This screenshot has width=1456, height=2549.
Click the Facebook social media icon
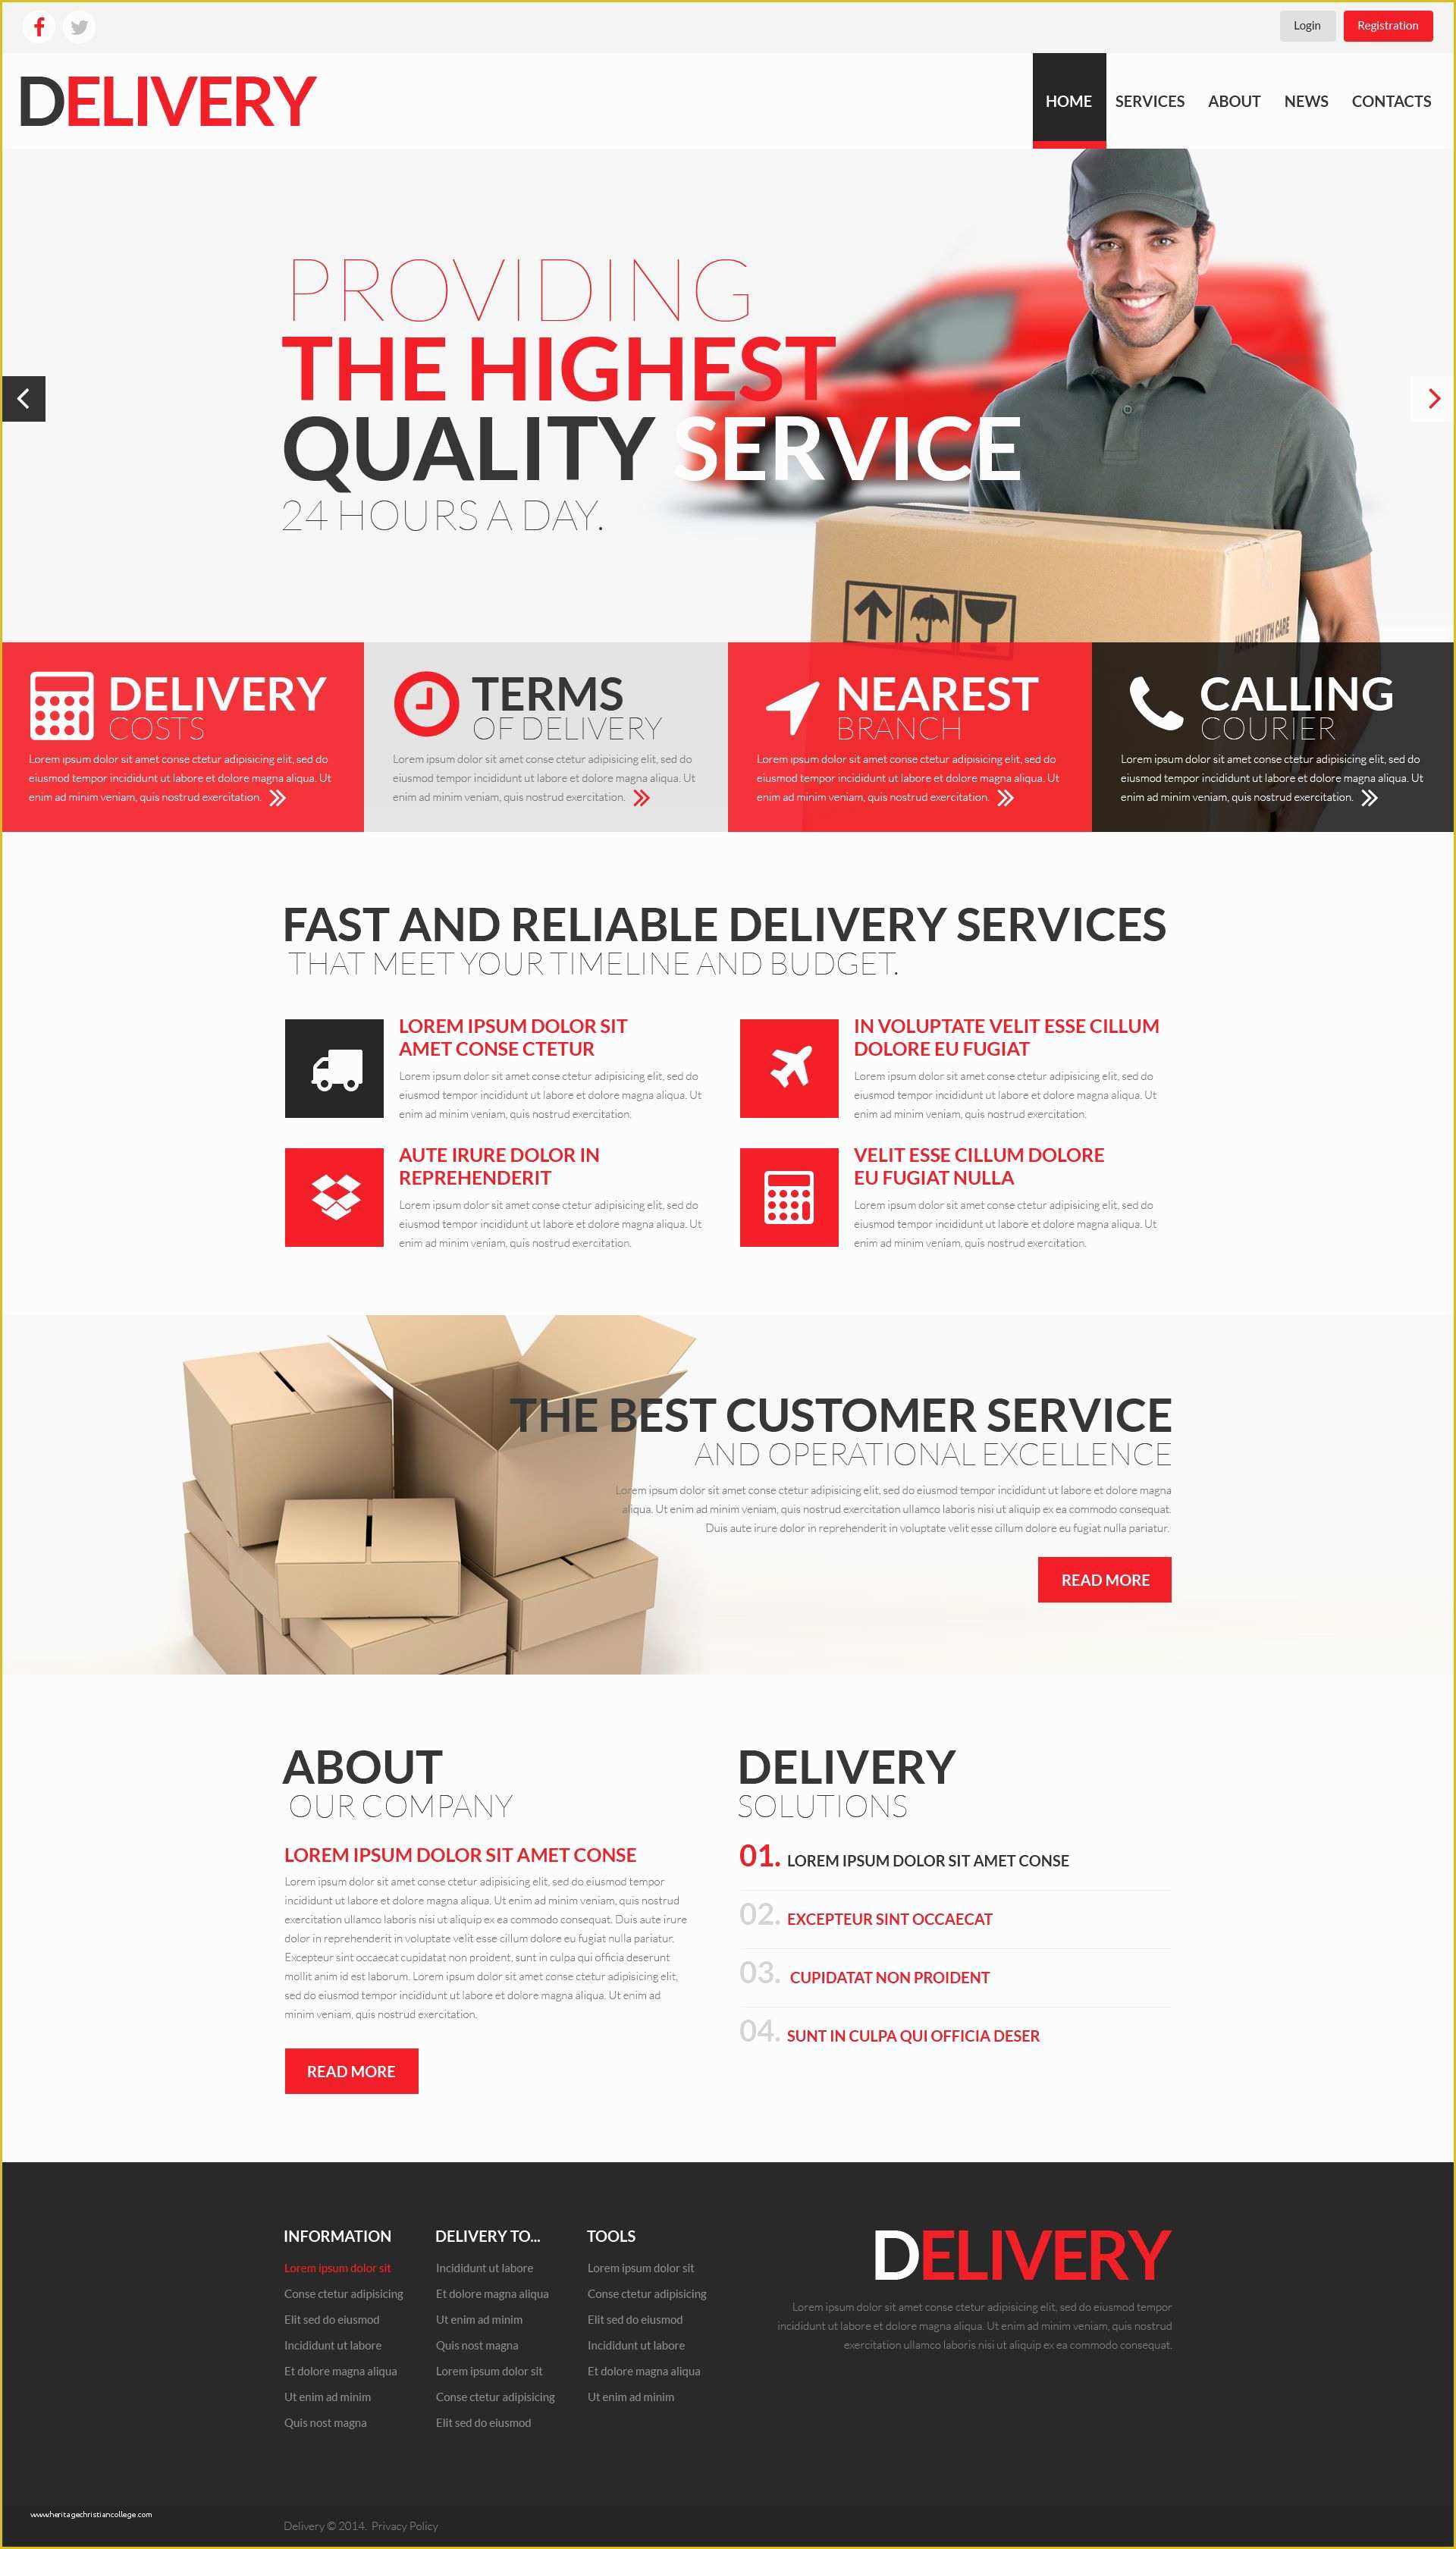pos(39,21)
